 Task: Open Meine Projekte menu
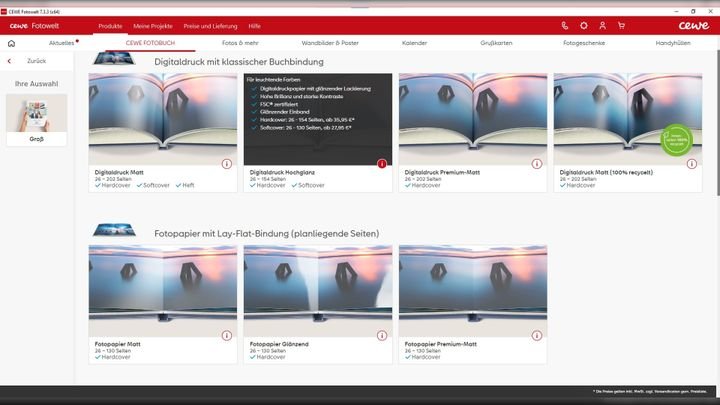[153, 26]
